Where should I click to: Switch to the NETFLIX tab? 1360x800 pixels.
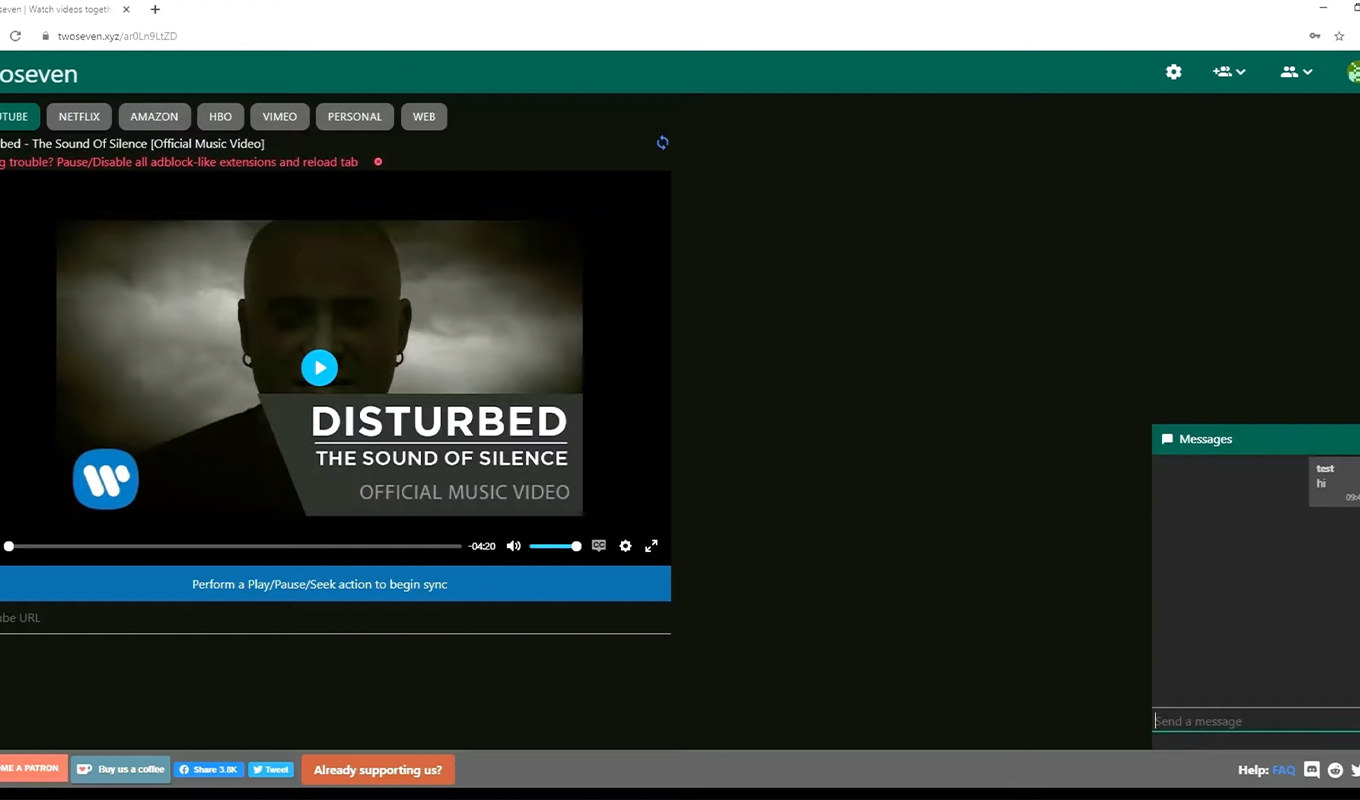click(x=79, y=117)
